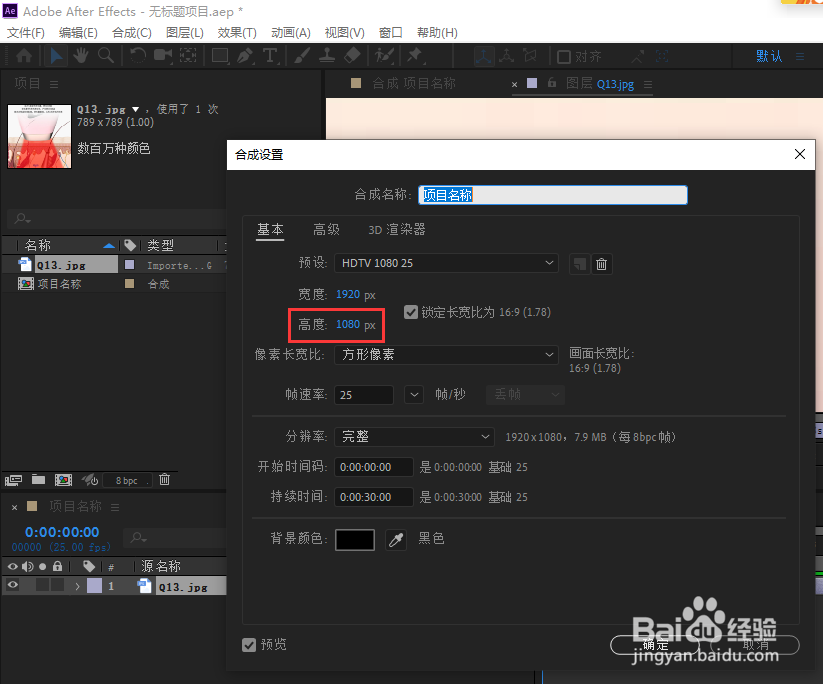The width and height of the screenshot is (823, 684).
Task: Open the 效果(T) menu
Action: coord(237,33)
